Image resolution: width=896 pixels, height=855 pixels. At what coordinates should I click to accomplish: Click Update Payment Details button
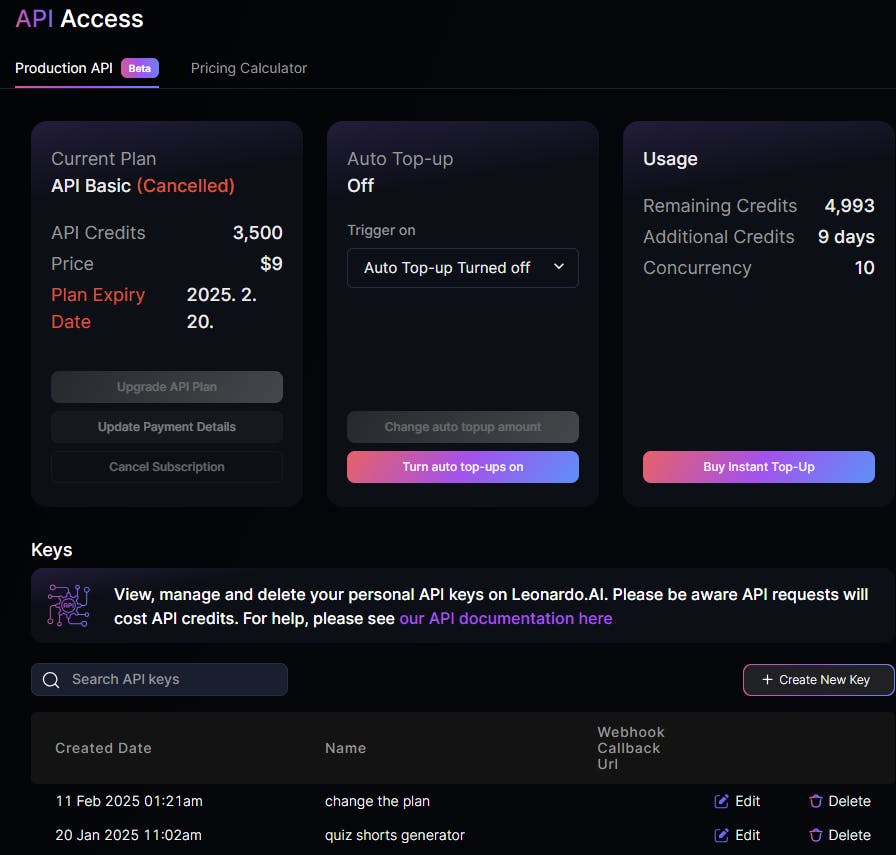167,427
